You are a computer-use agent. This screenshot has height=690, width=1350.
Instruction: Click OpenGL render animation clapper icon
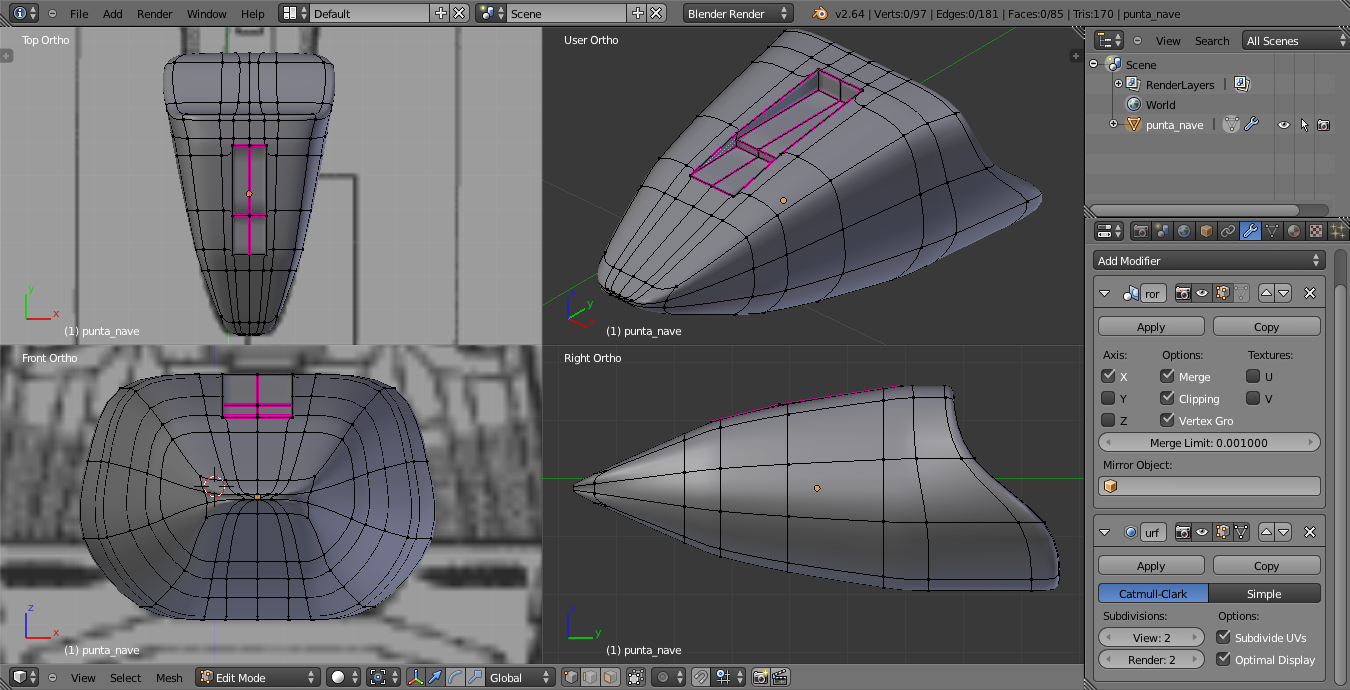click(781, 677)
